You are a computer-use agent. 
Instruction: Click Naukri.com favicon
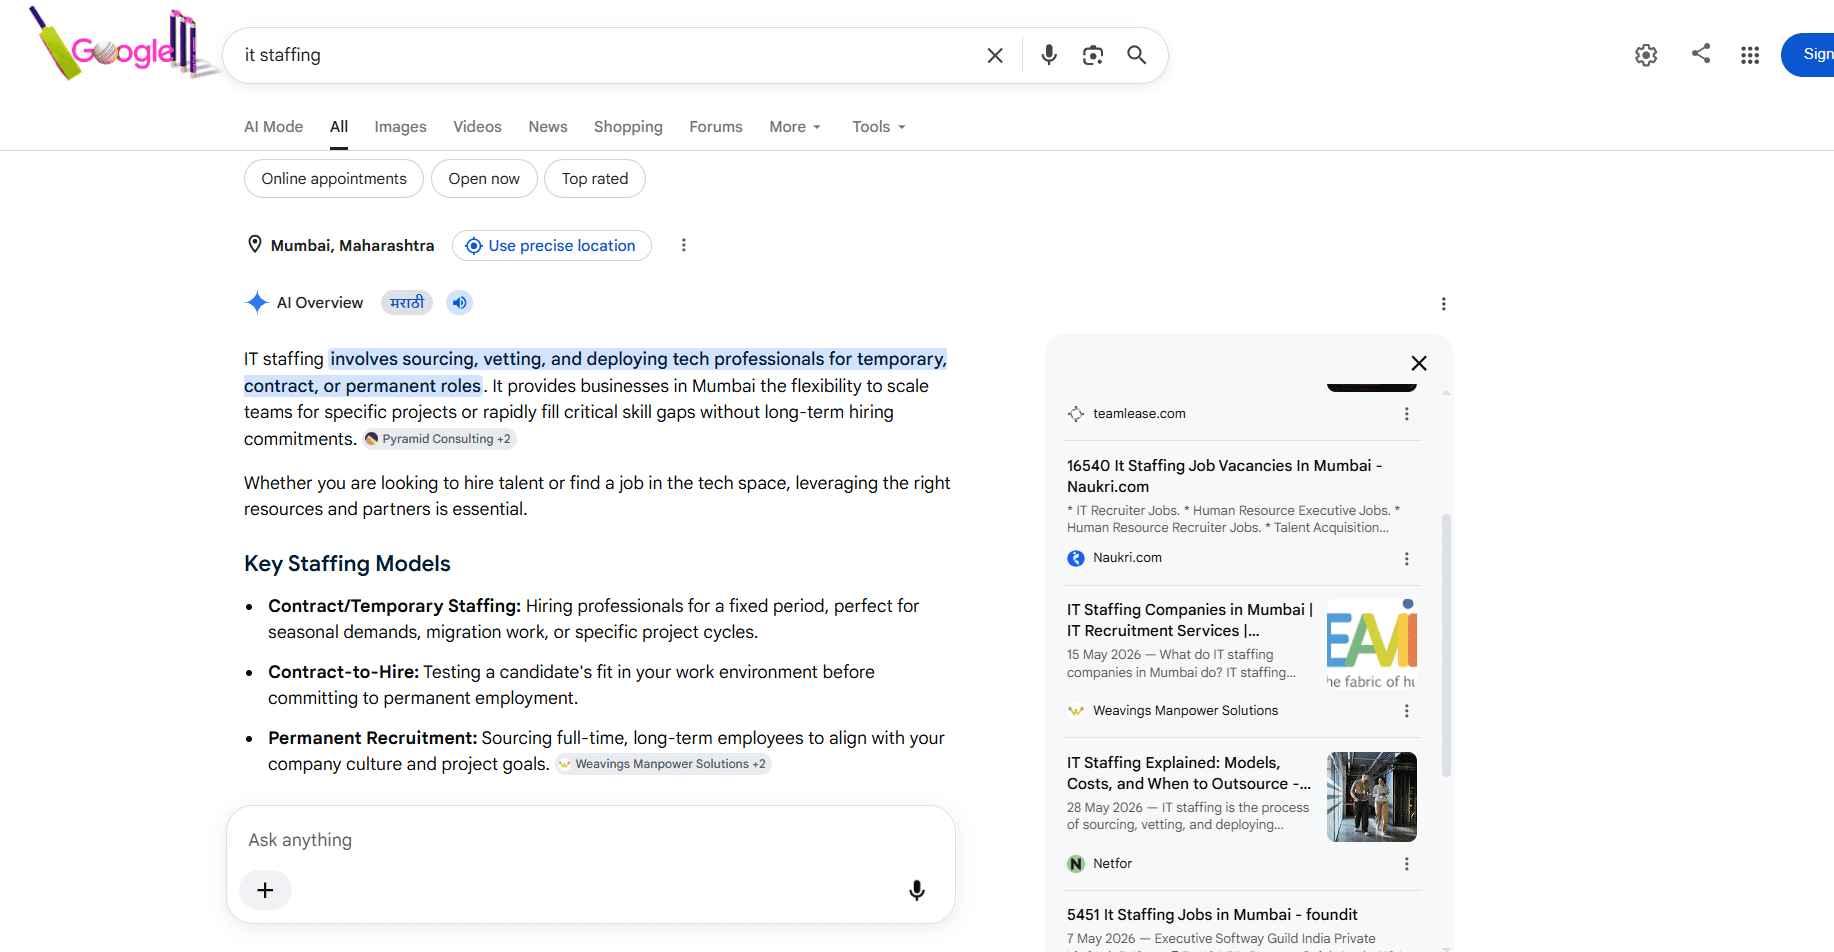point(1076,558)
